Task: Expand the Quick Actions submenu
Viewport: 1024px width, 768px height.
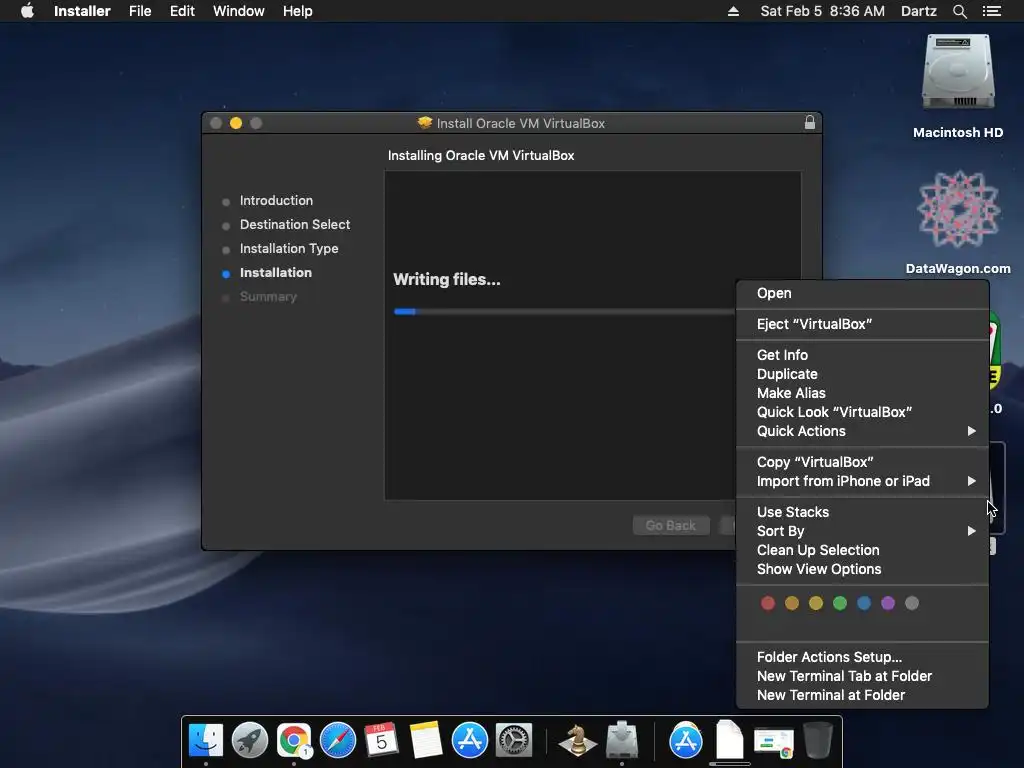Action: pyautogui.click(x=862, y=431)
